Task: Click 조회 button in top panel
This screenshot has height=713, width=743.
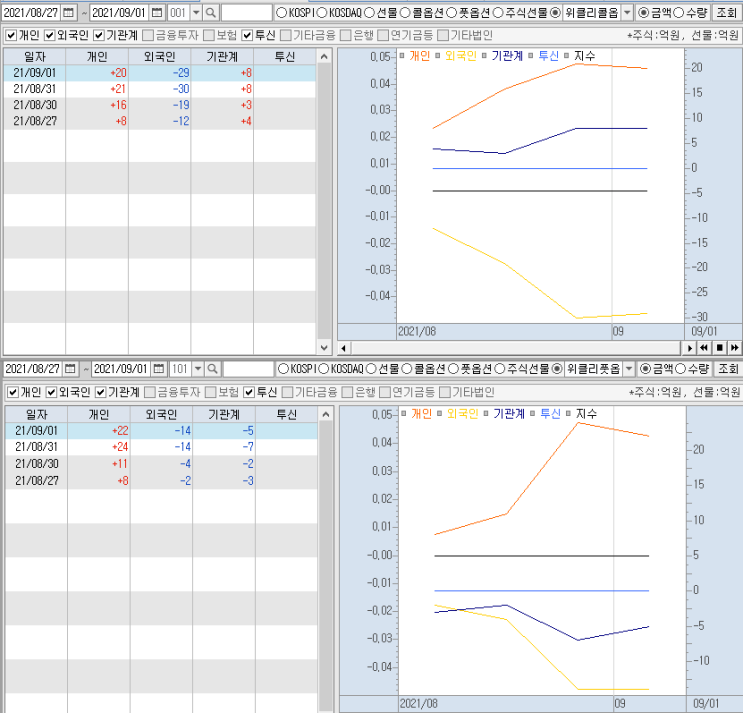Action: coord(727,13)
